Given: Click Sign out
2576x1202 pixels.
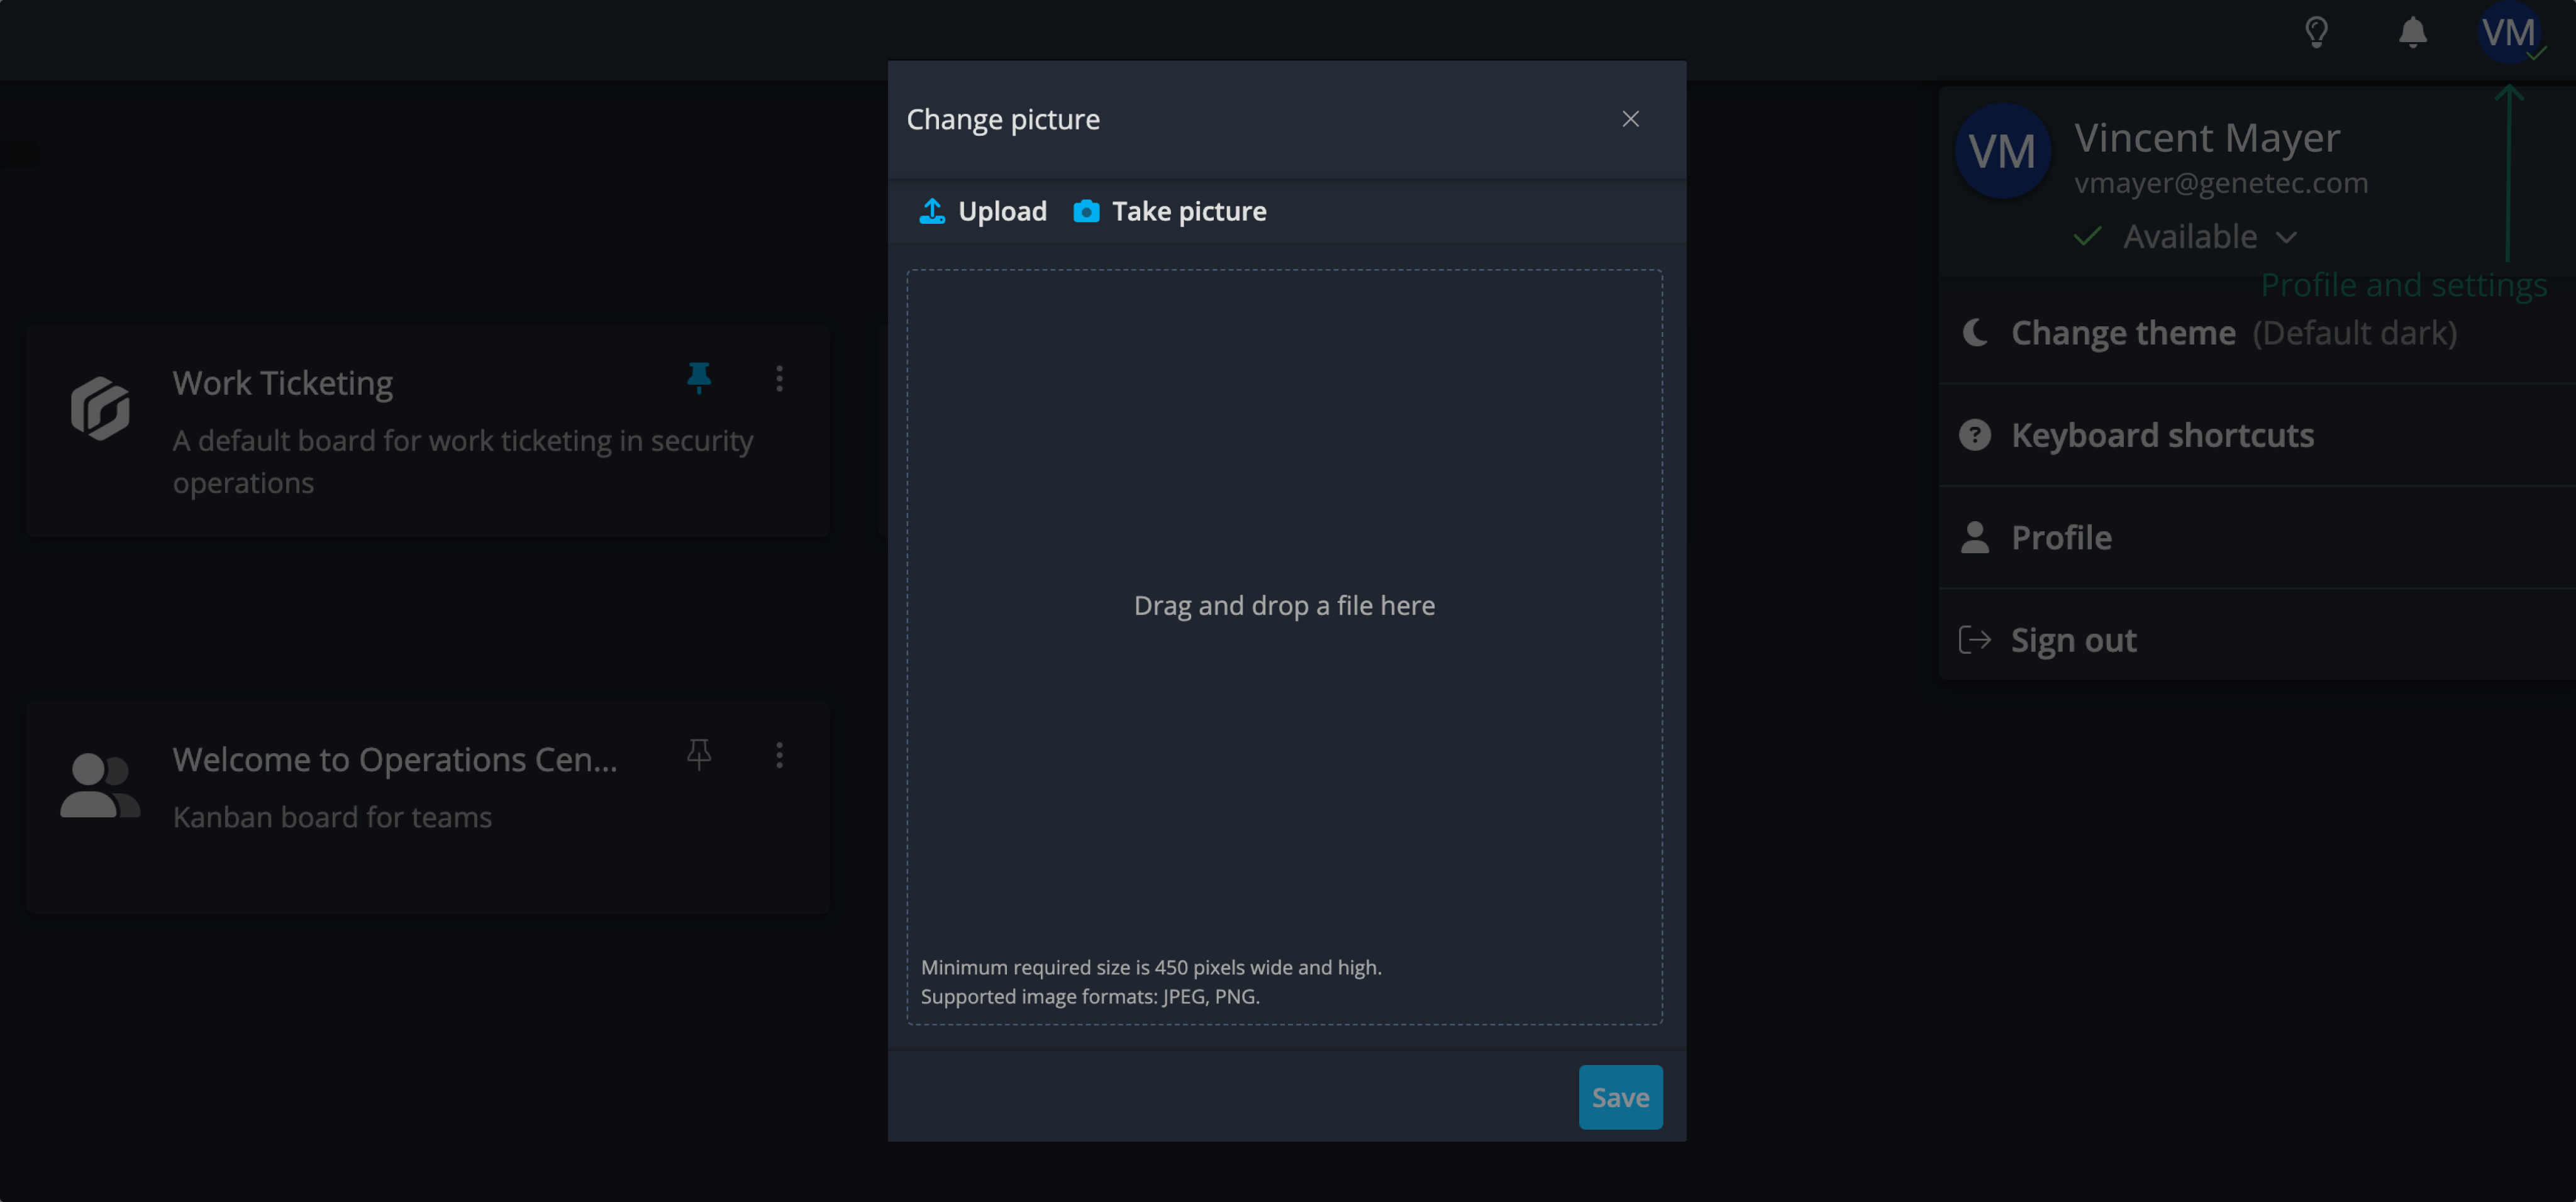Looking at the screenshot, I should pyautogui.click(x=2257, y=640).
